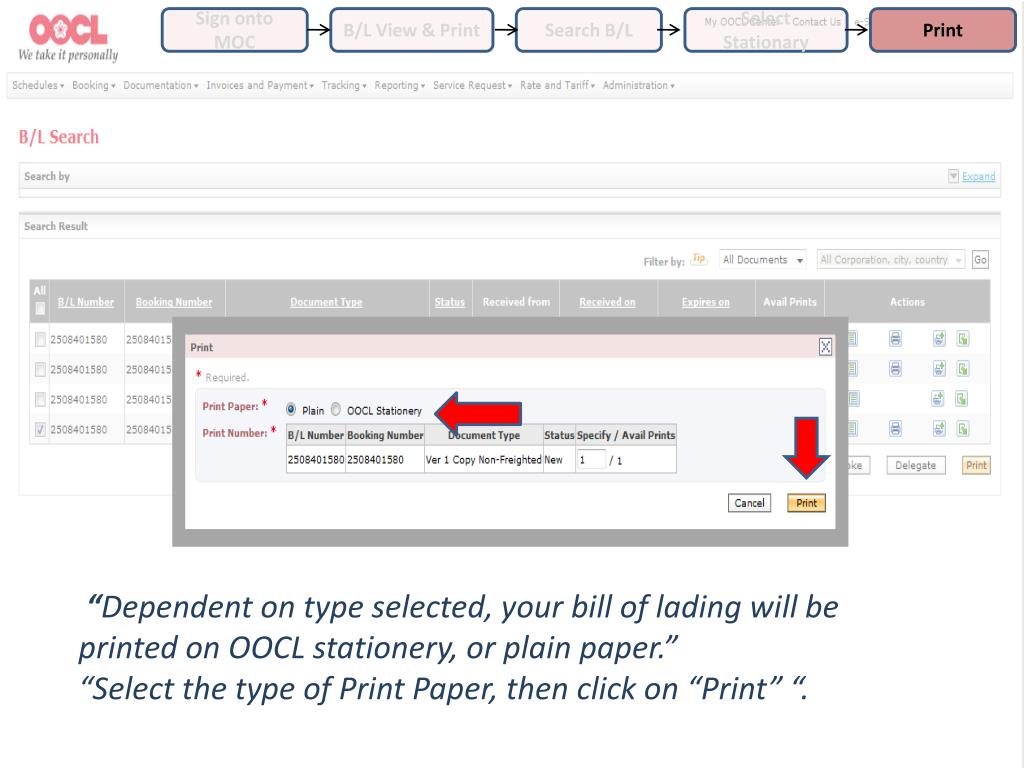Viewport: 1024px width, 768px height.
Task: Click the Search Result section header
Action: (56, 226)
